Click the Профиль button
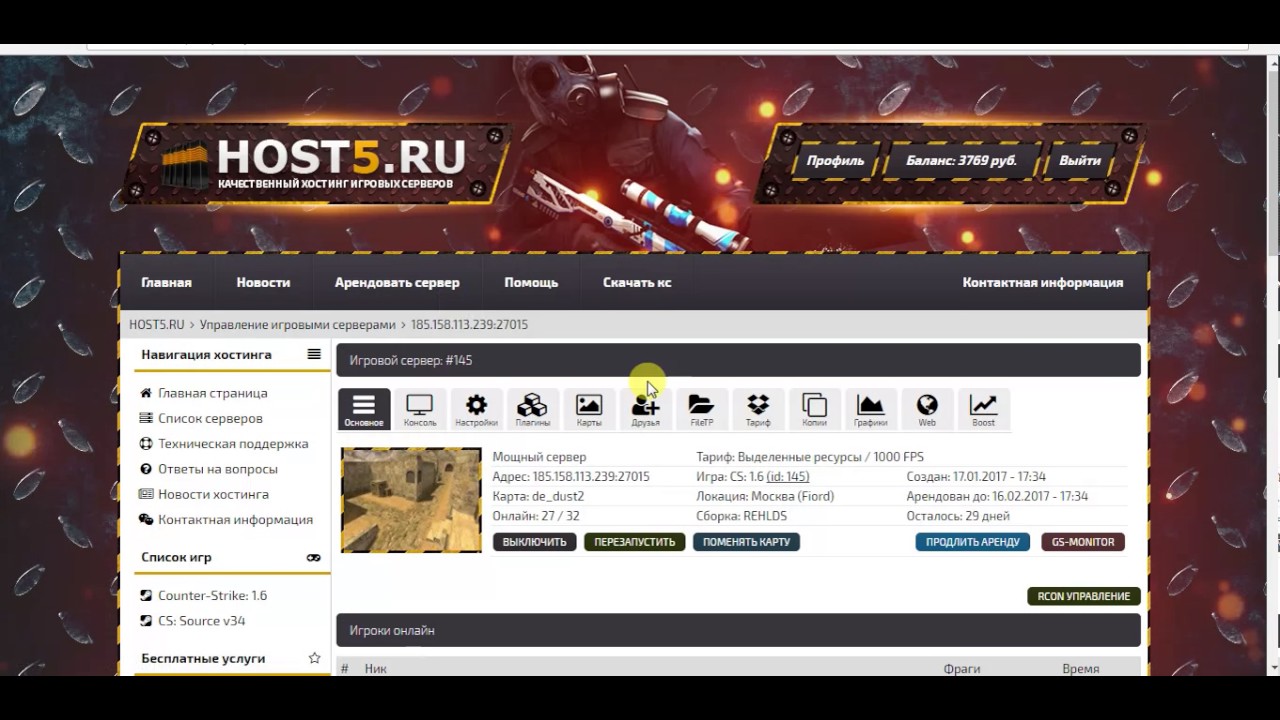 coord(835,161)
